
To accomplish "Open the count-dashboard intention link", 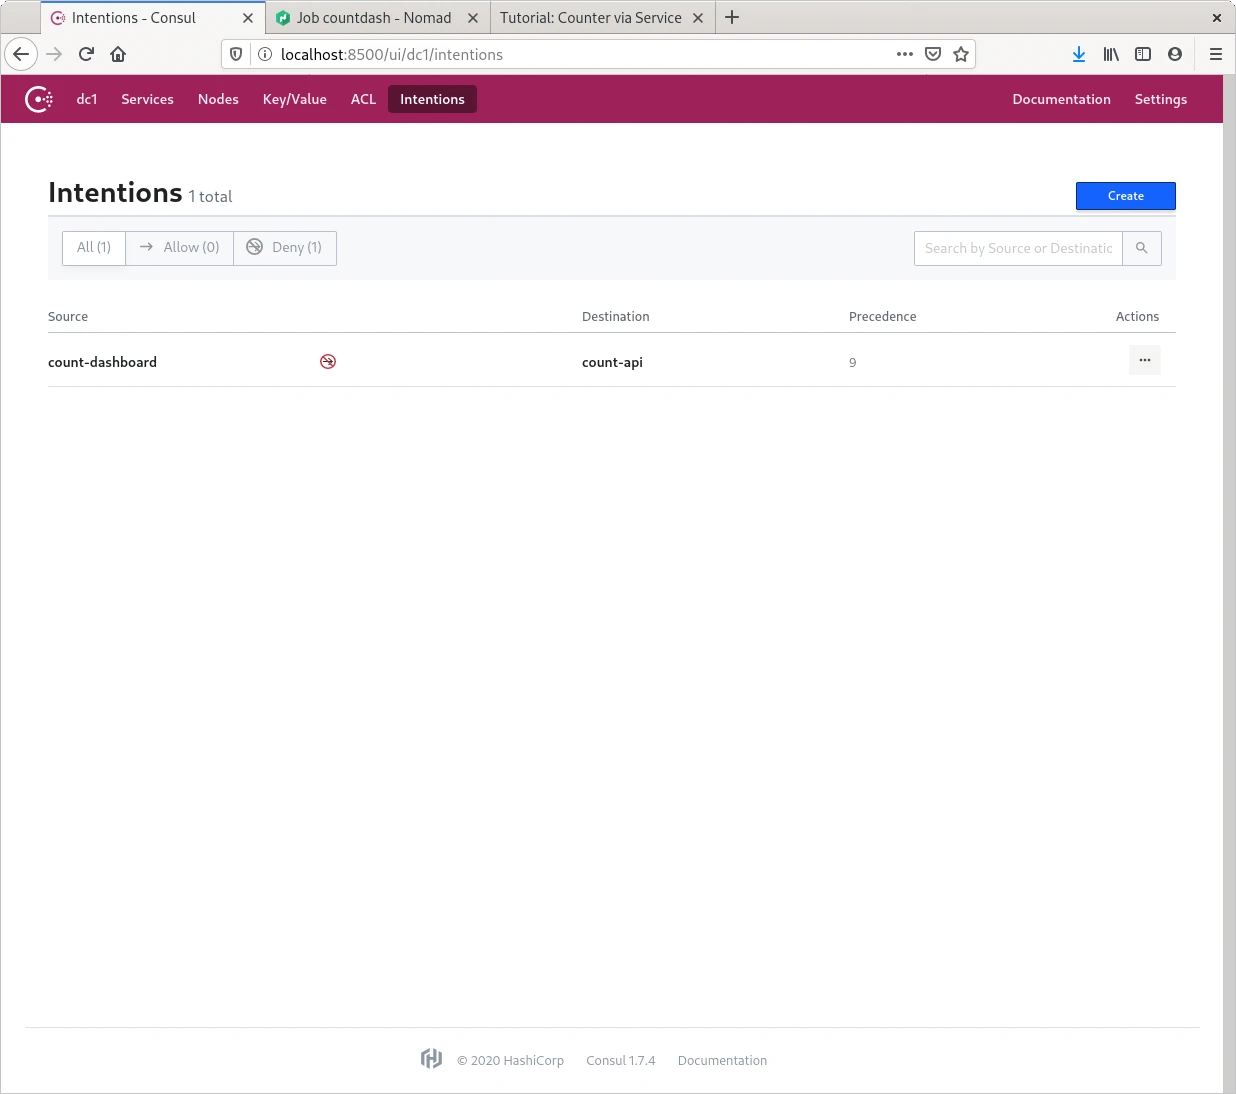I will click(103, 362).
